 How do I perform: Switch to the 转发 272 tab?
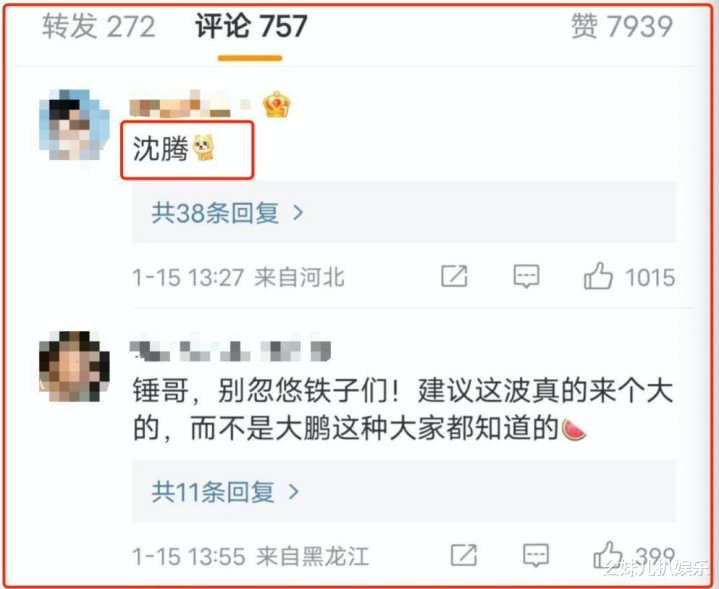pyautogui.click(x=99, y=26)
